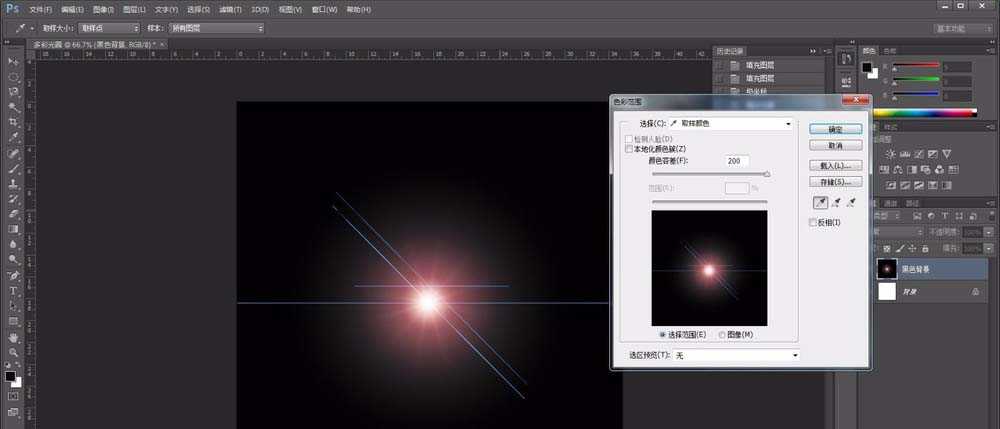Select the 图像 radio button

coord(723,334)
